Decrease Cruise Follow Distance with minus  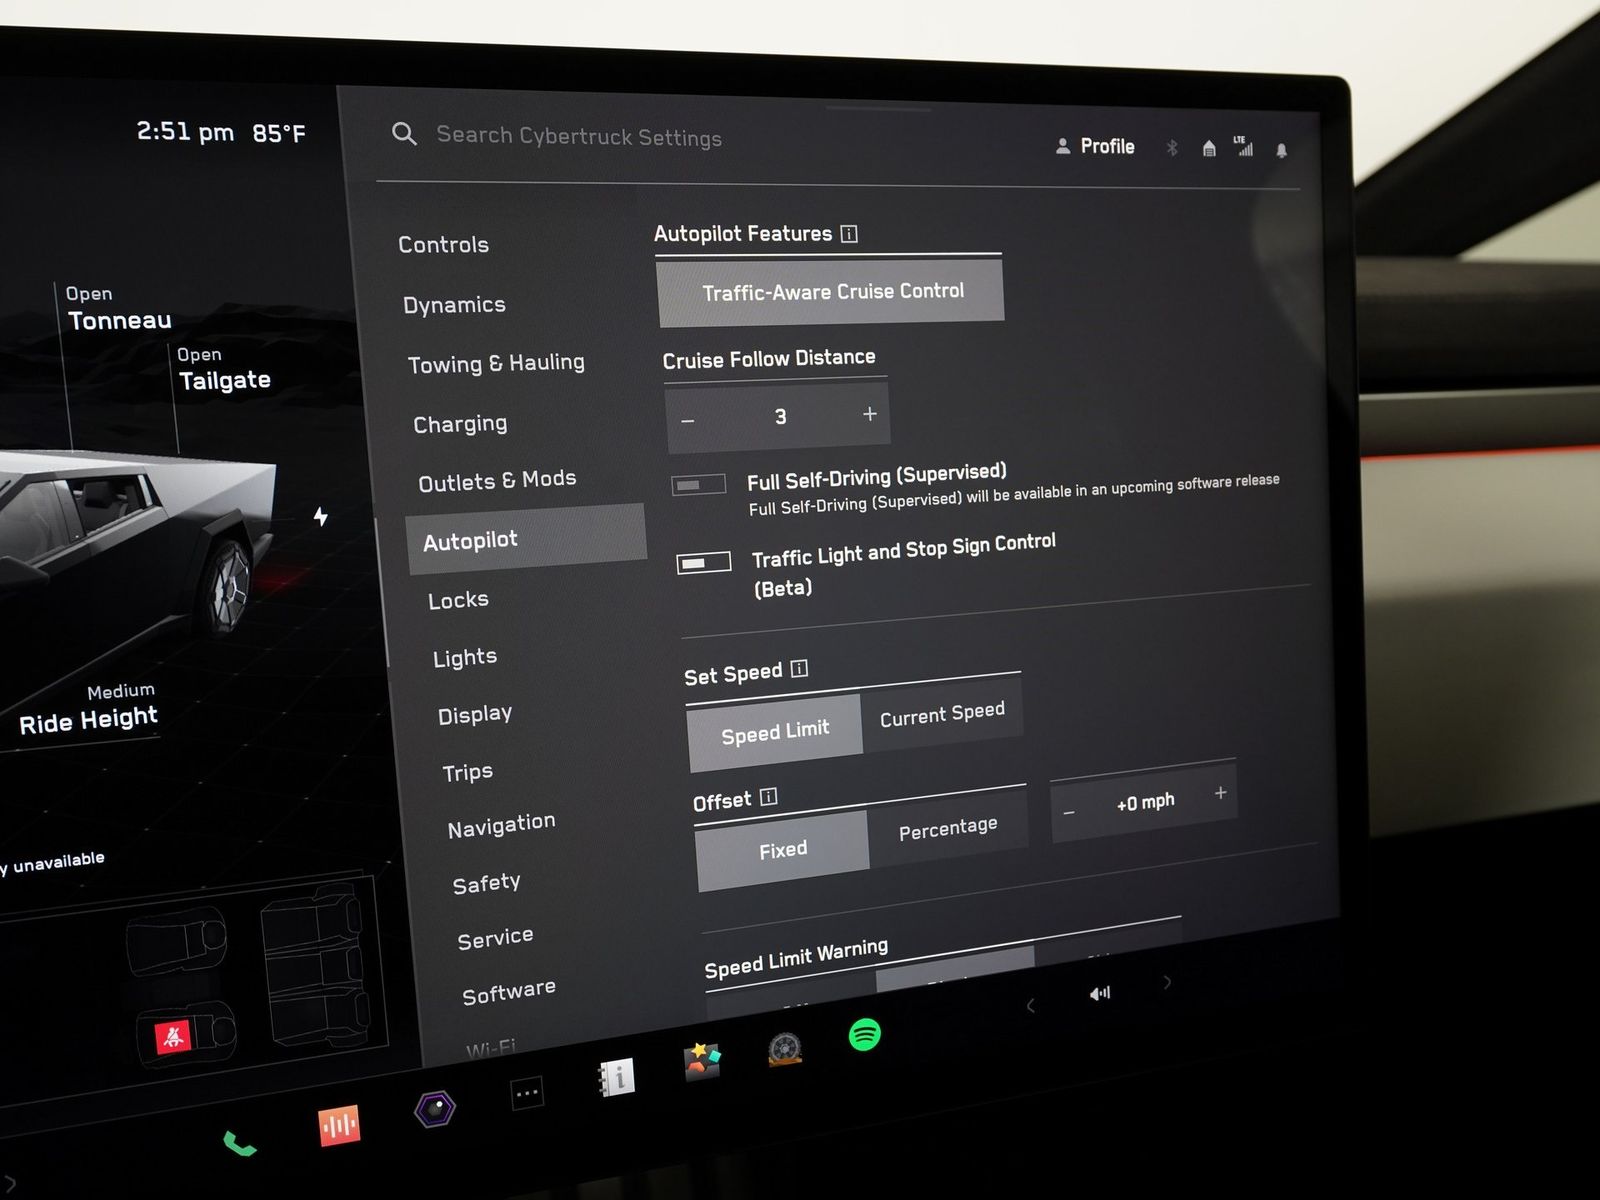pyautogui.click(x=688, y=421)
